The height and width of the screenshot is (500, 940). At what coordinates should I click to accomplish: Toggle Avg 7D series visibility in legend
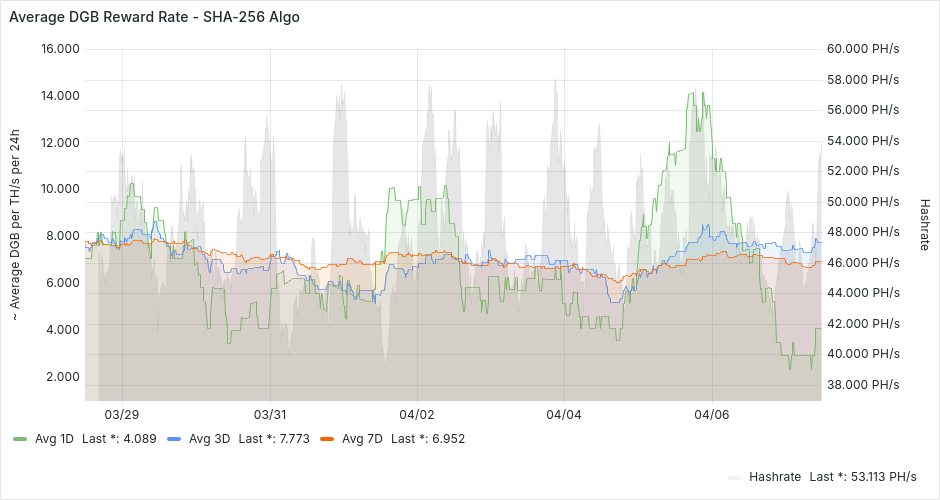coord(363,438)
